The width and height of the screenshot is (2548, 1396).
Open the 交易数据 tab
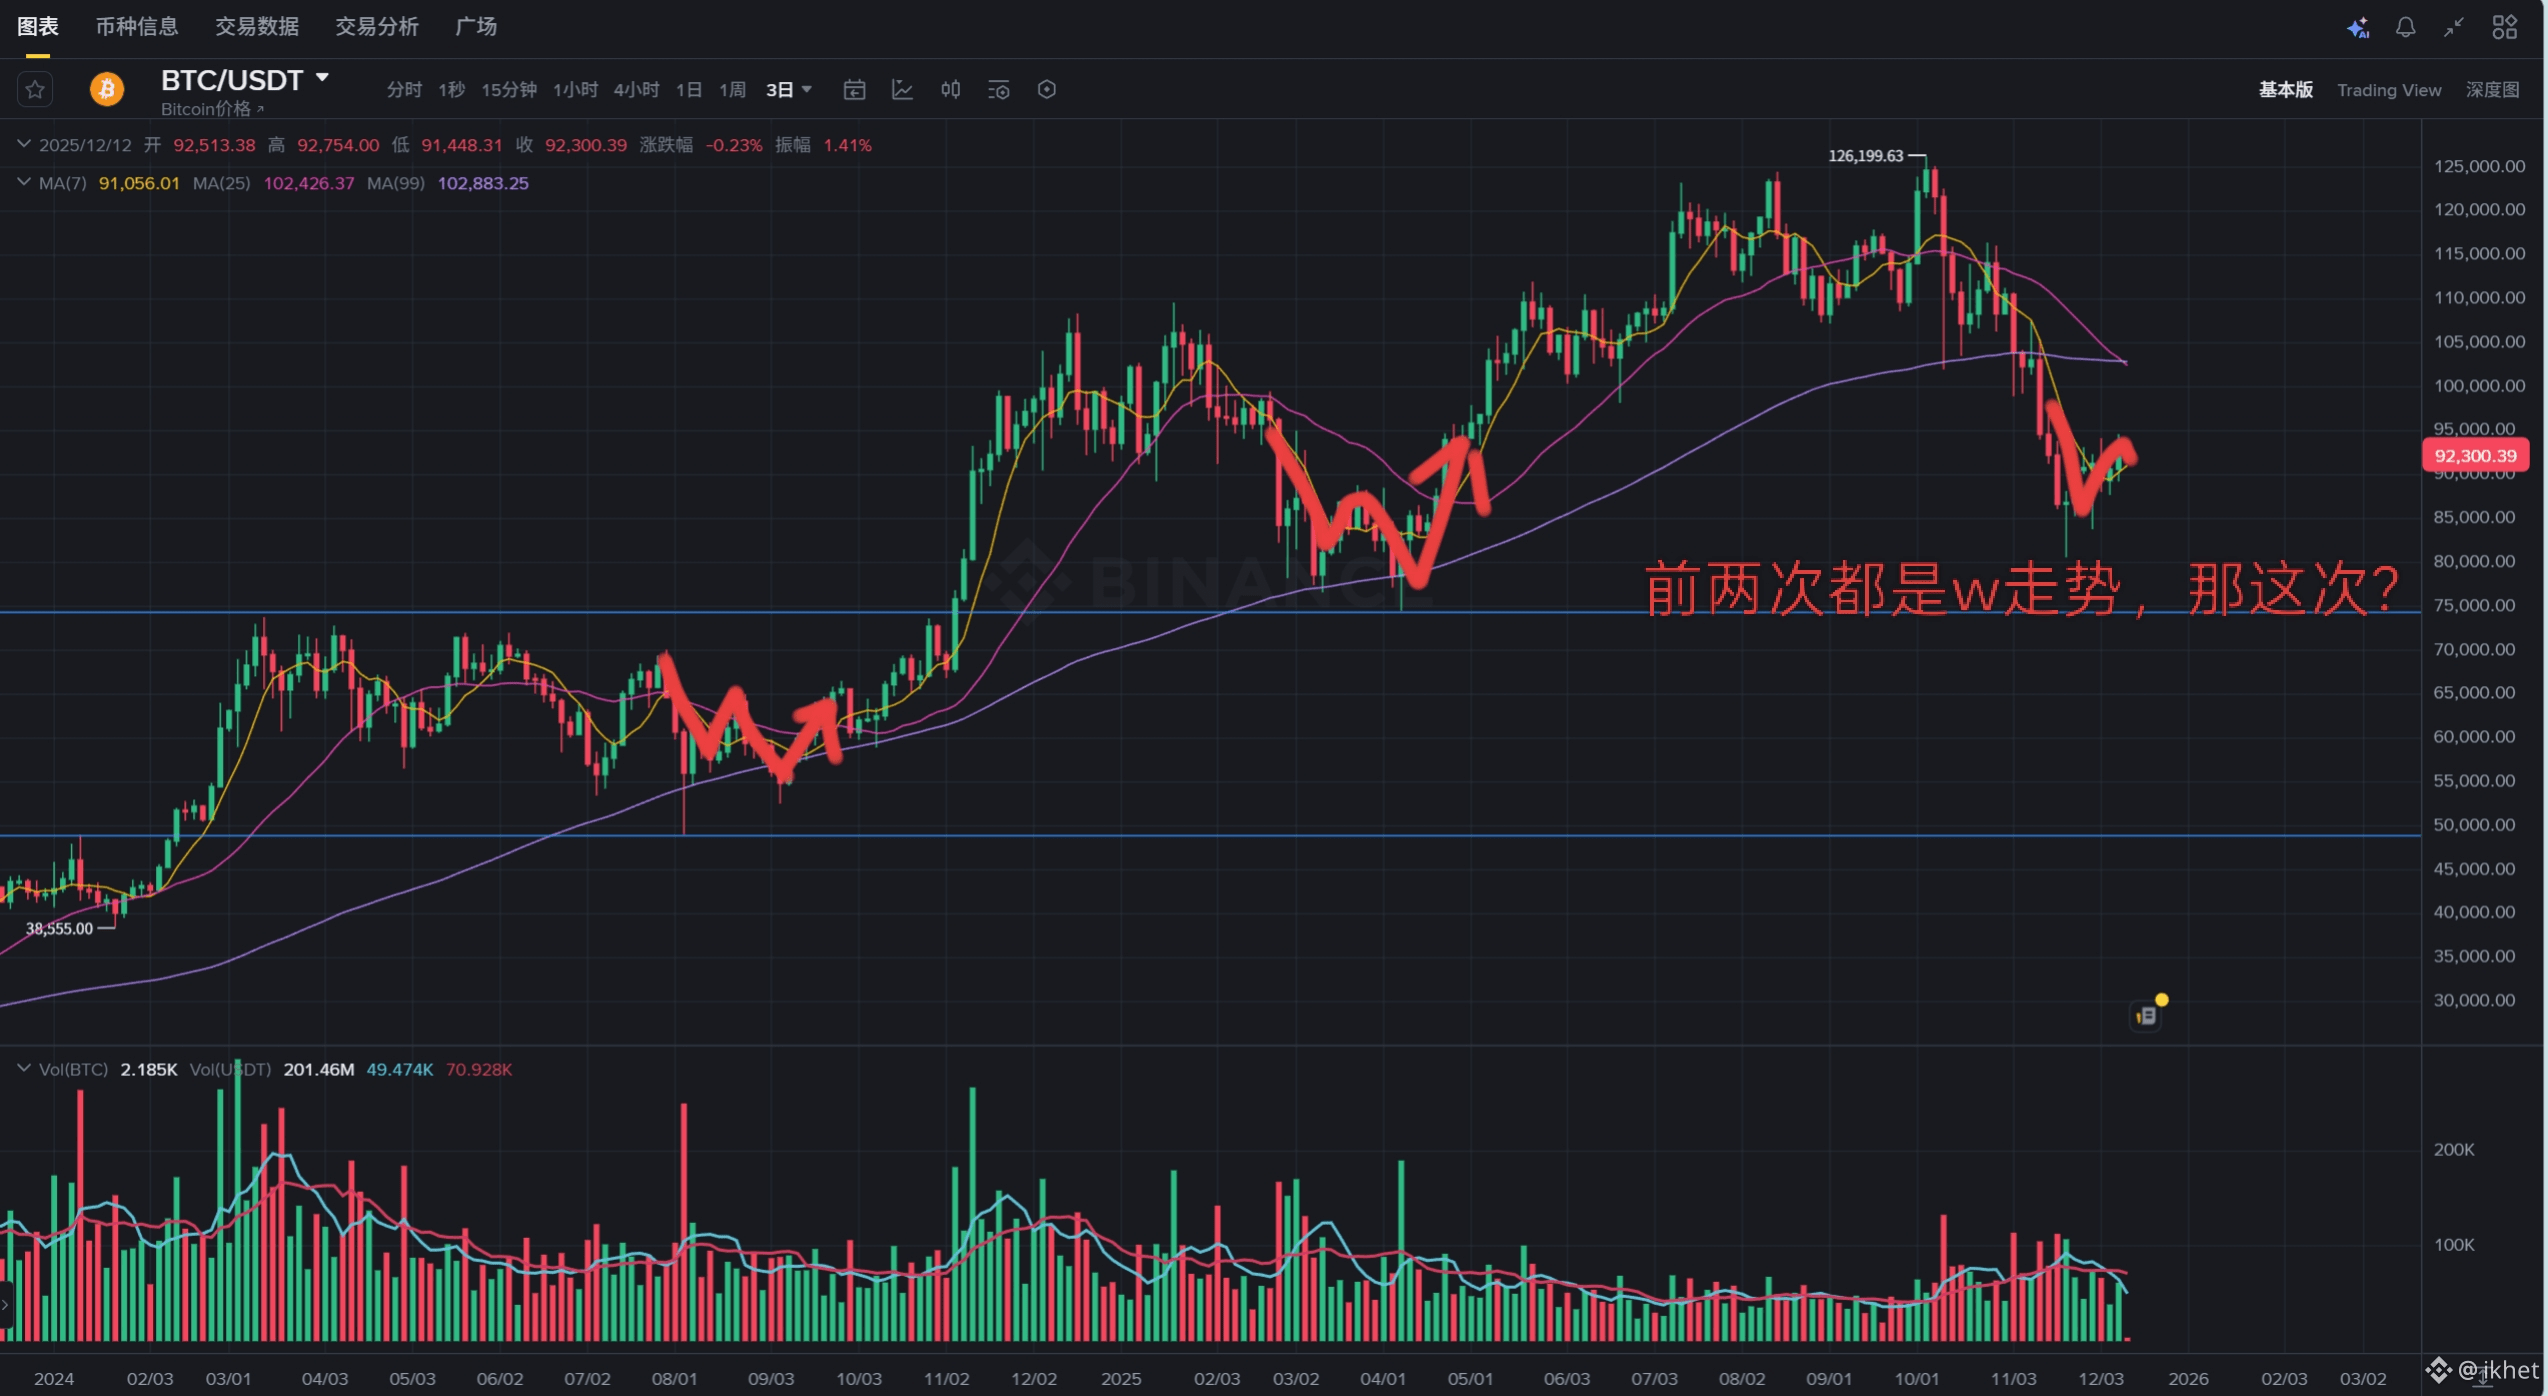pos(257,27)
